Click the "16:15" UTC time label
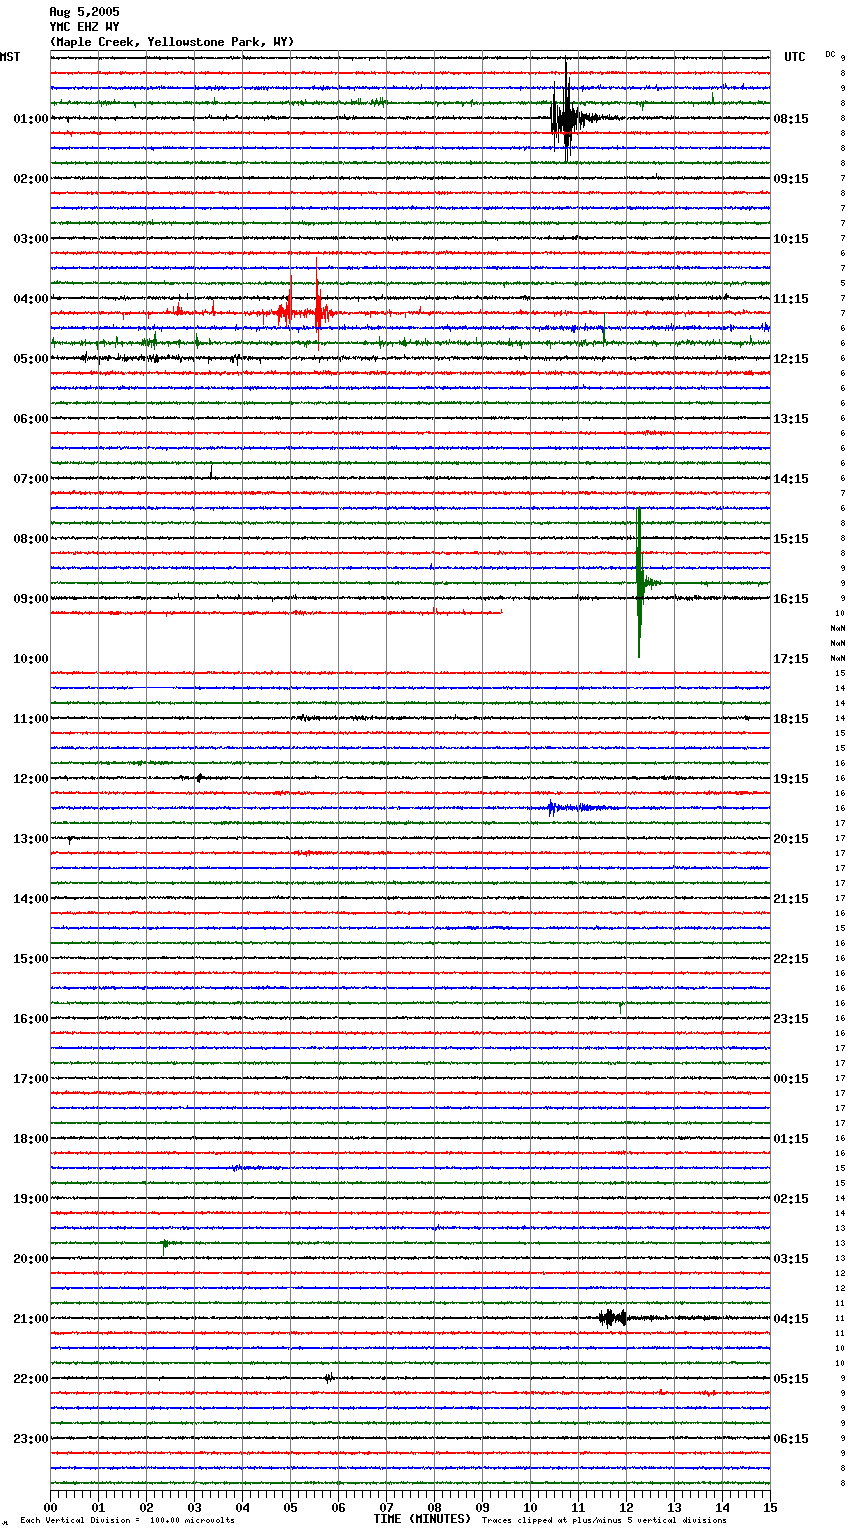 pos(791,599)
